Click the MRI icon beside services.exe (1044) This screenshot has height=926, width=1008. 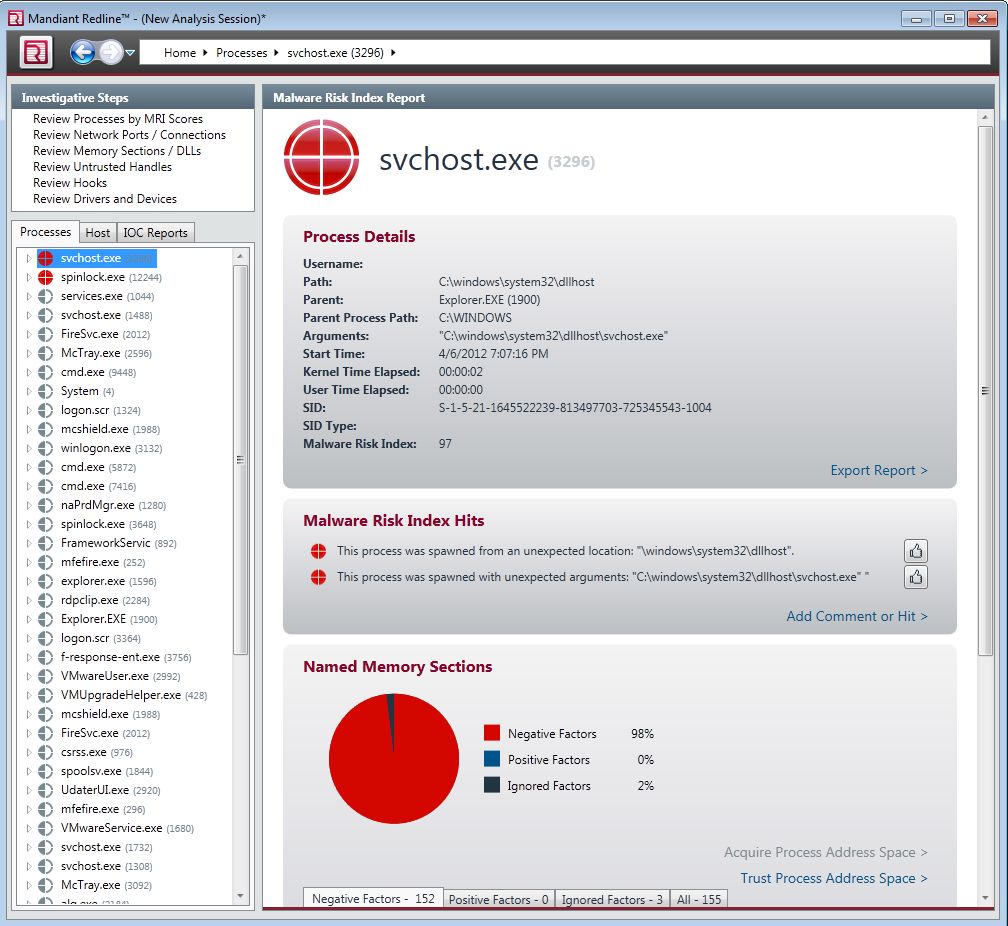coord(46,296)
